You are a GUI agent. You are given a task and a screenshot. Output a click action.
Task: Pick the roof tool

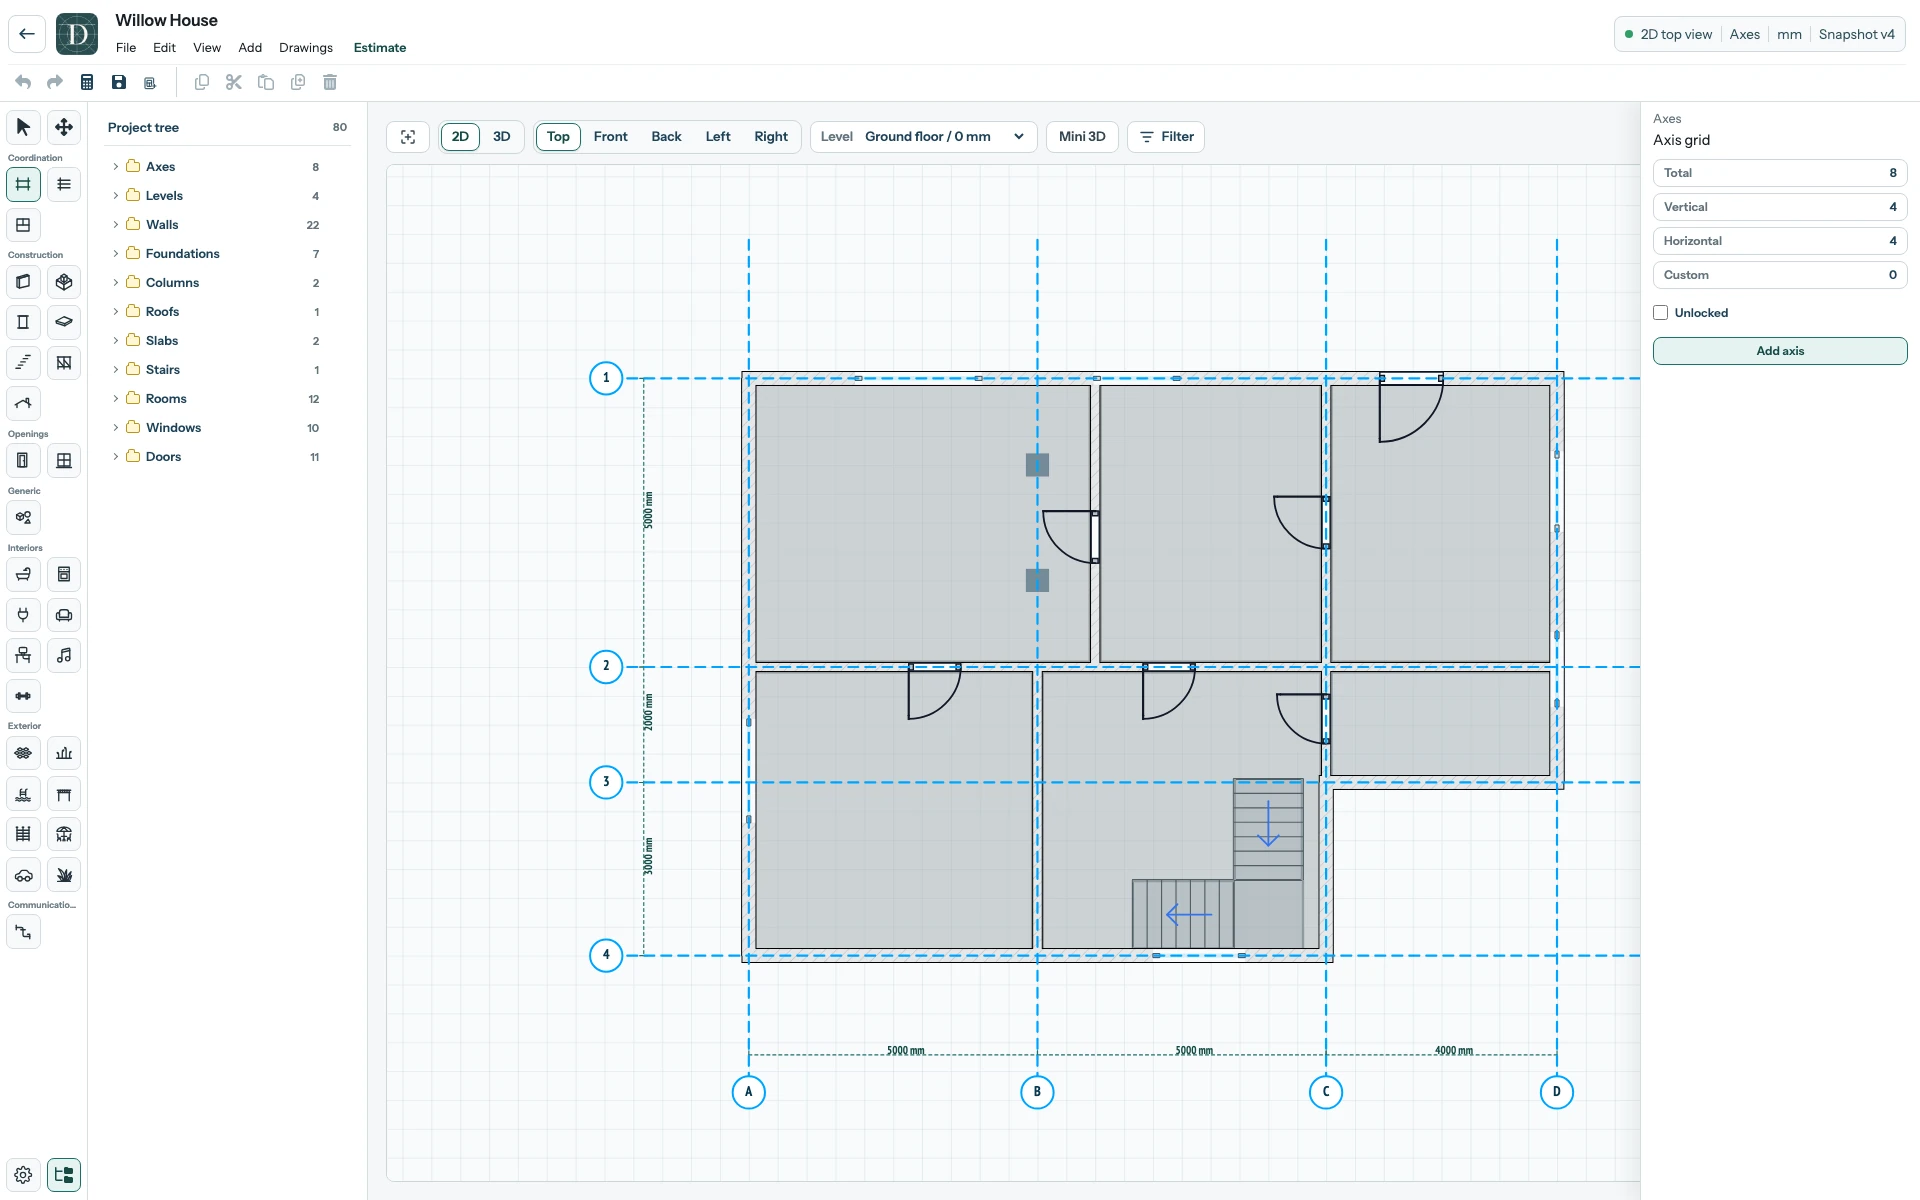click(x=23, y=403)
